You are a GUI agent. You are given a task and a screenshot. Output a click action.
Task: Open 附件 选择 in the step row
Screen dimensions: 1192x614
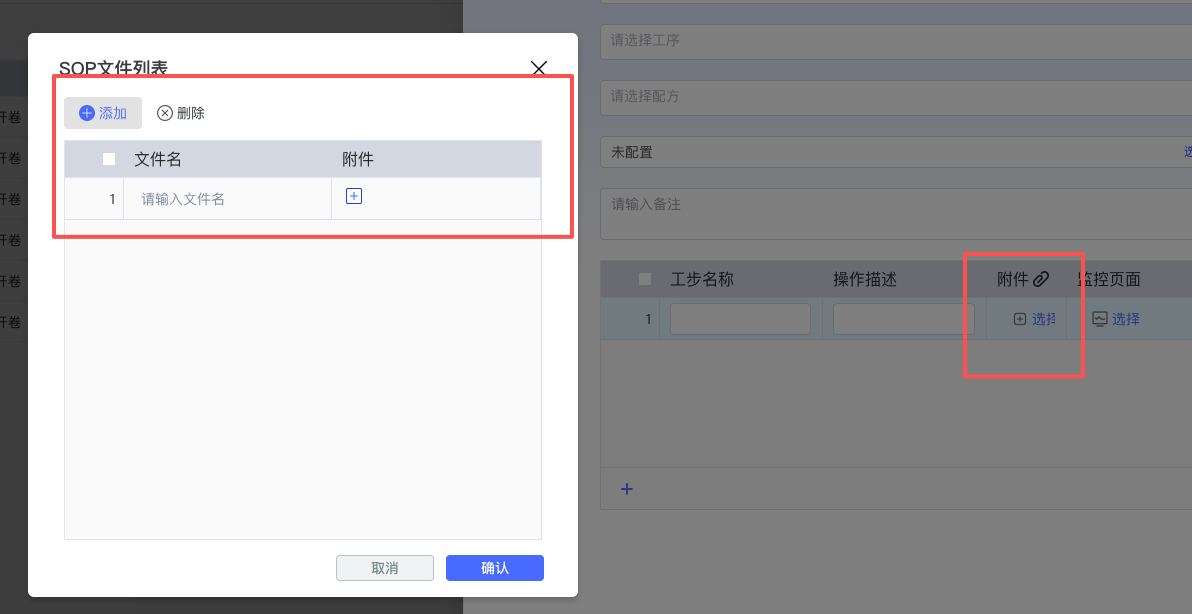(1034, 319)
